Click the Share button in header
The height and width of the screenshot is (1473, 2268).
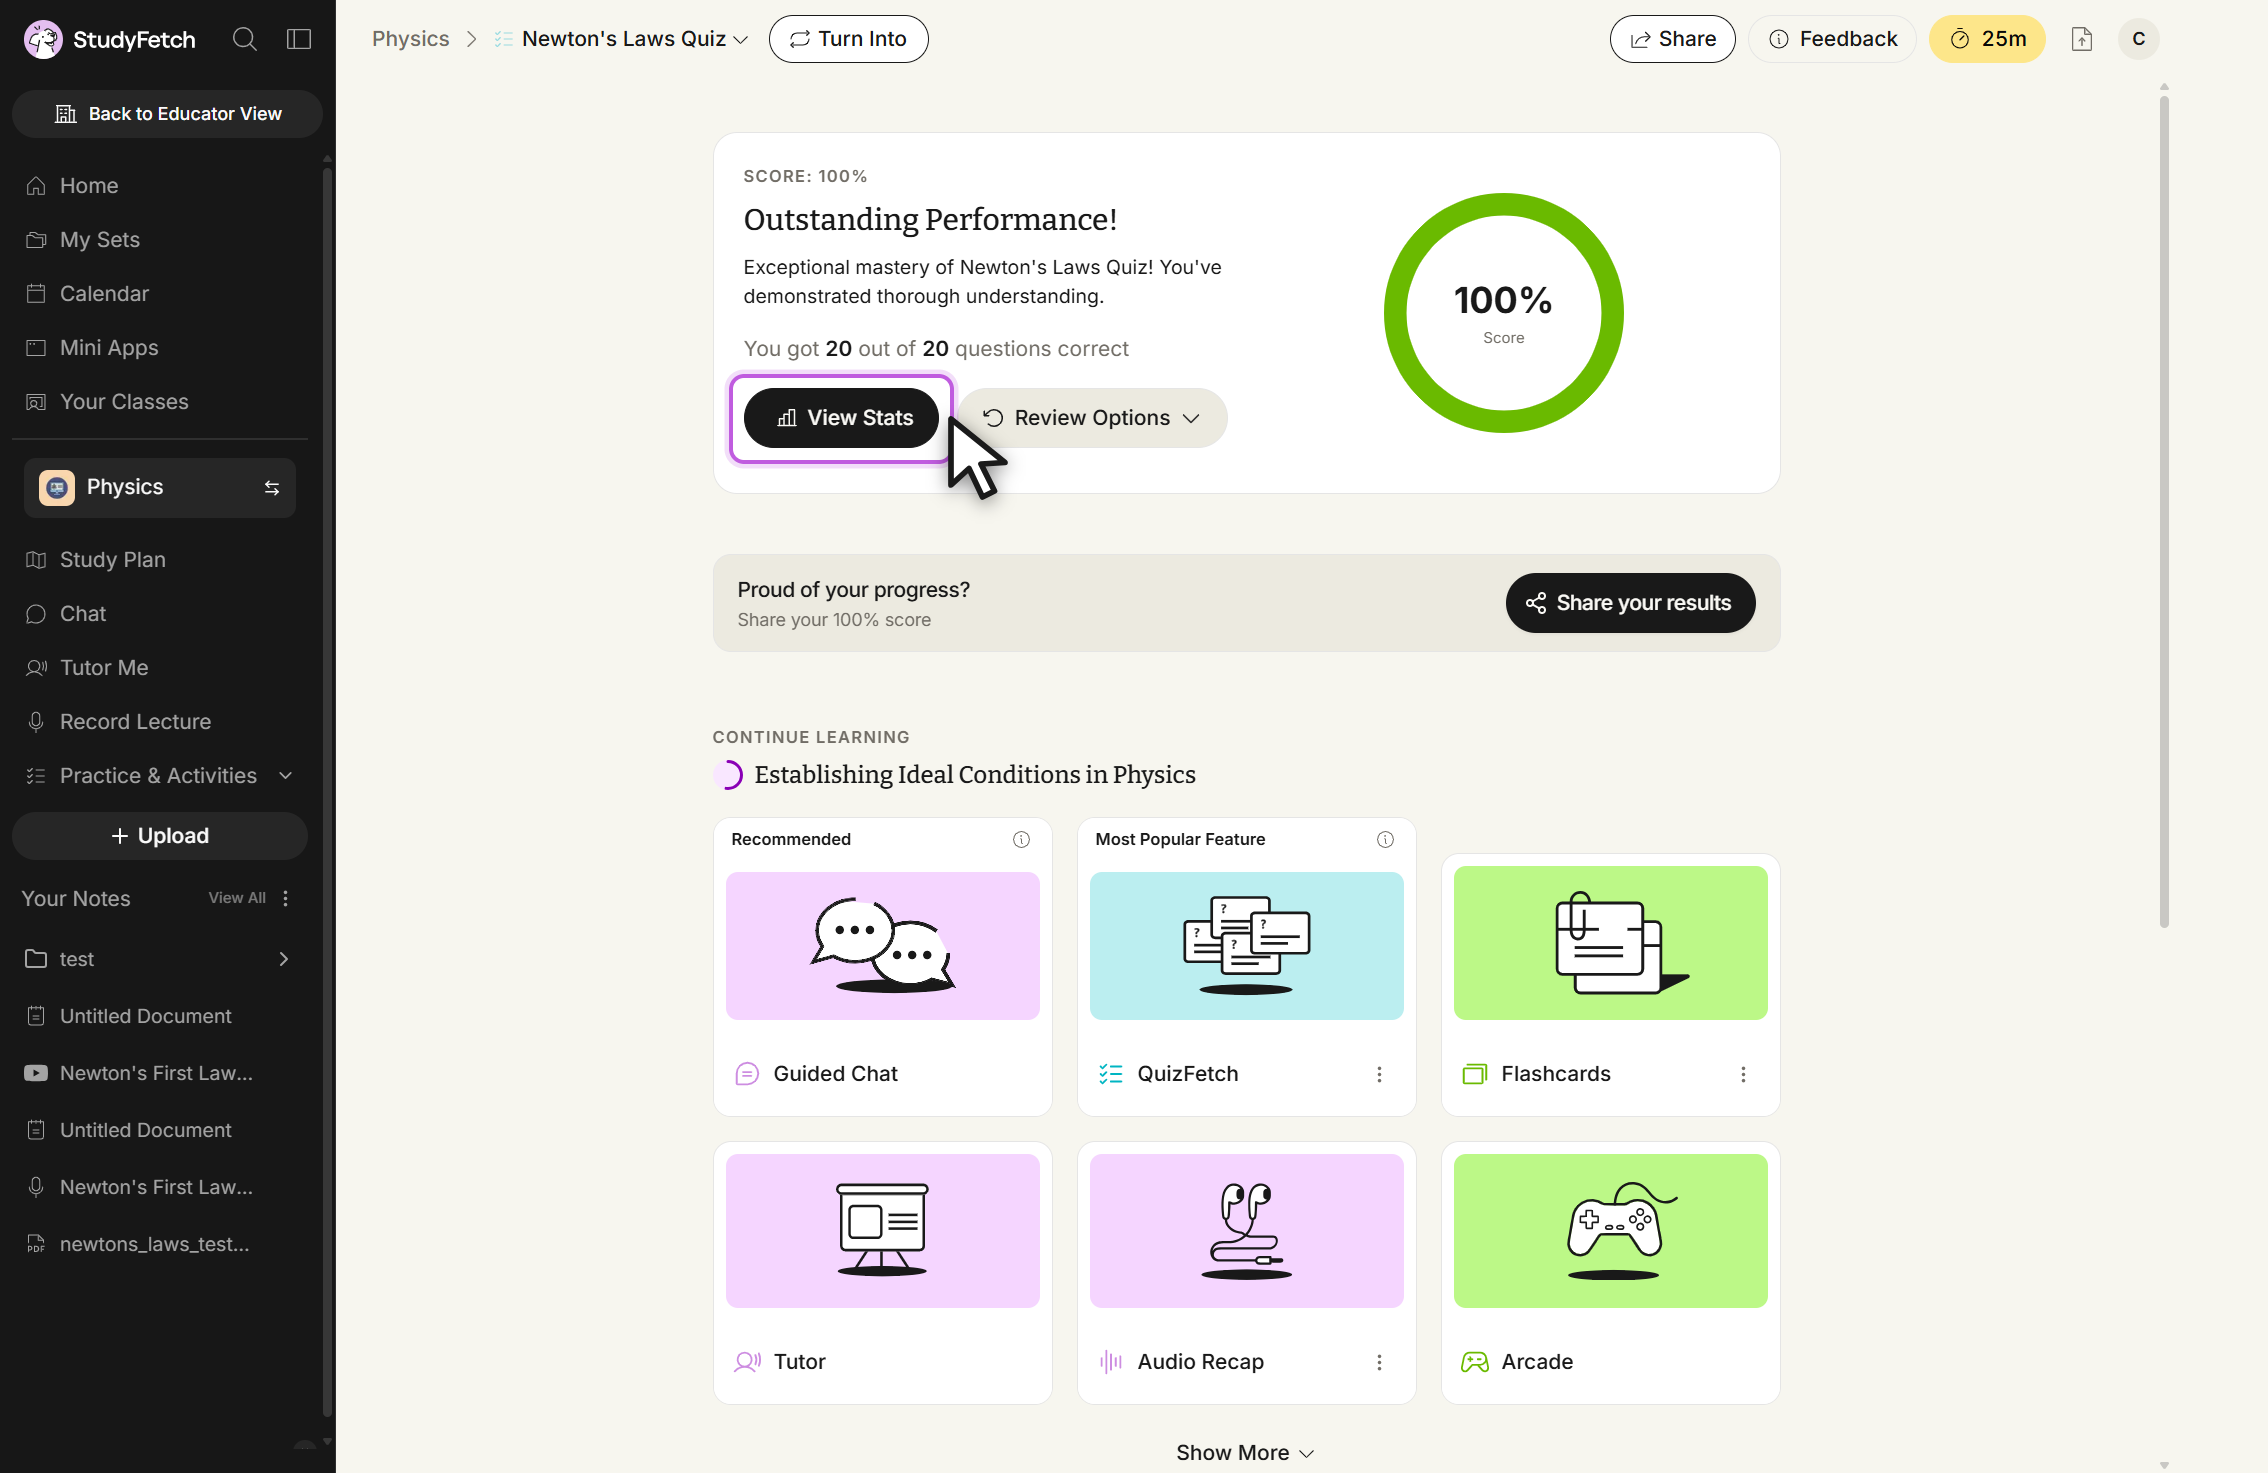click(1672, 39)
